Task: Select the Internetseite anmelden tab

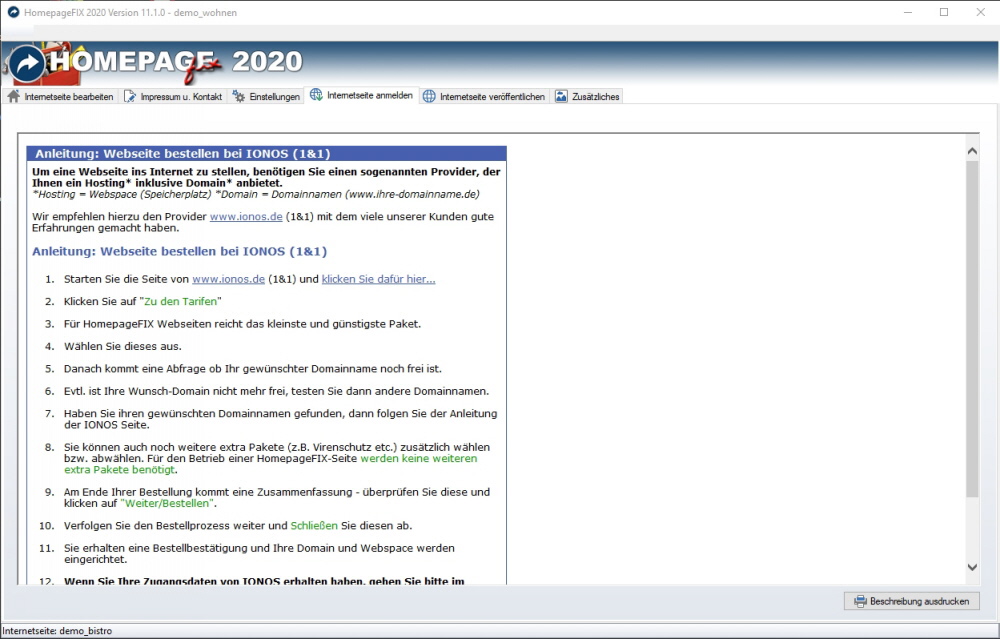Action: (361, 95)
